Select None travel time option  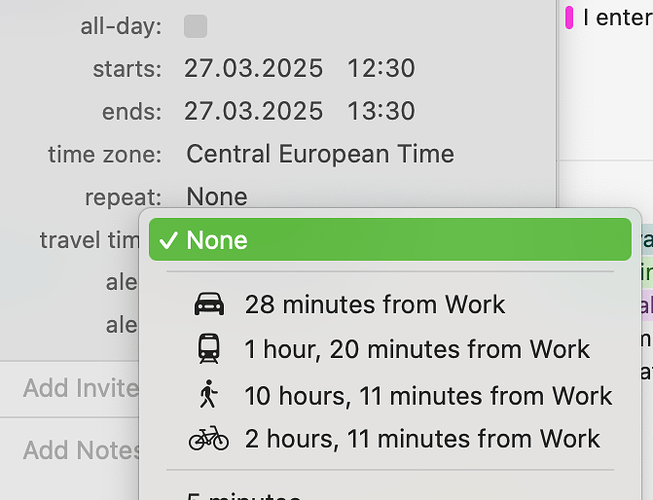[x=390, y=240]
